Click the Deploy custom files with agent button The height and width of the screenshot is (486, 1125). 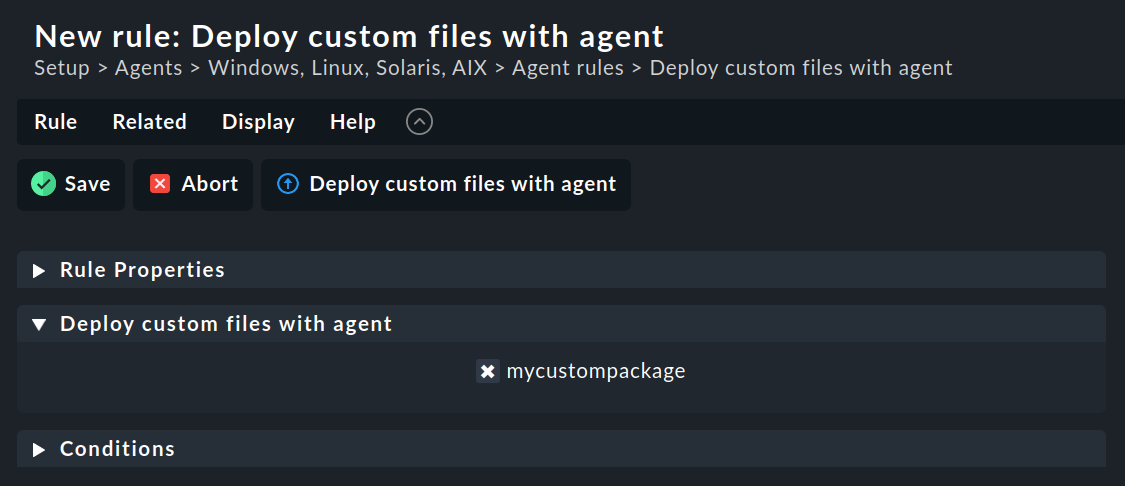click(446, 184)
